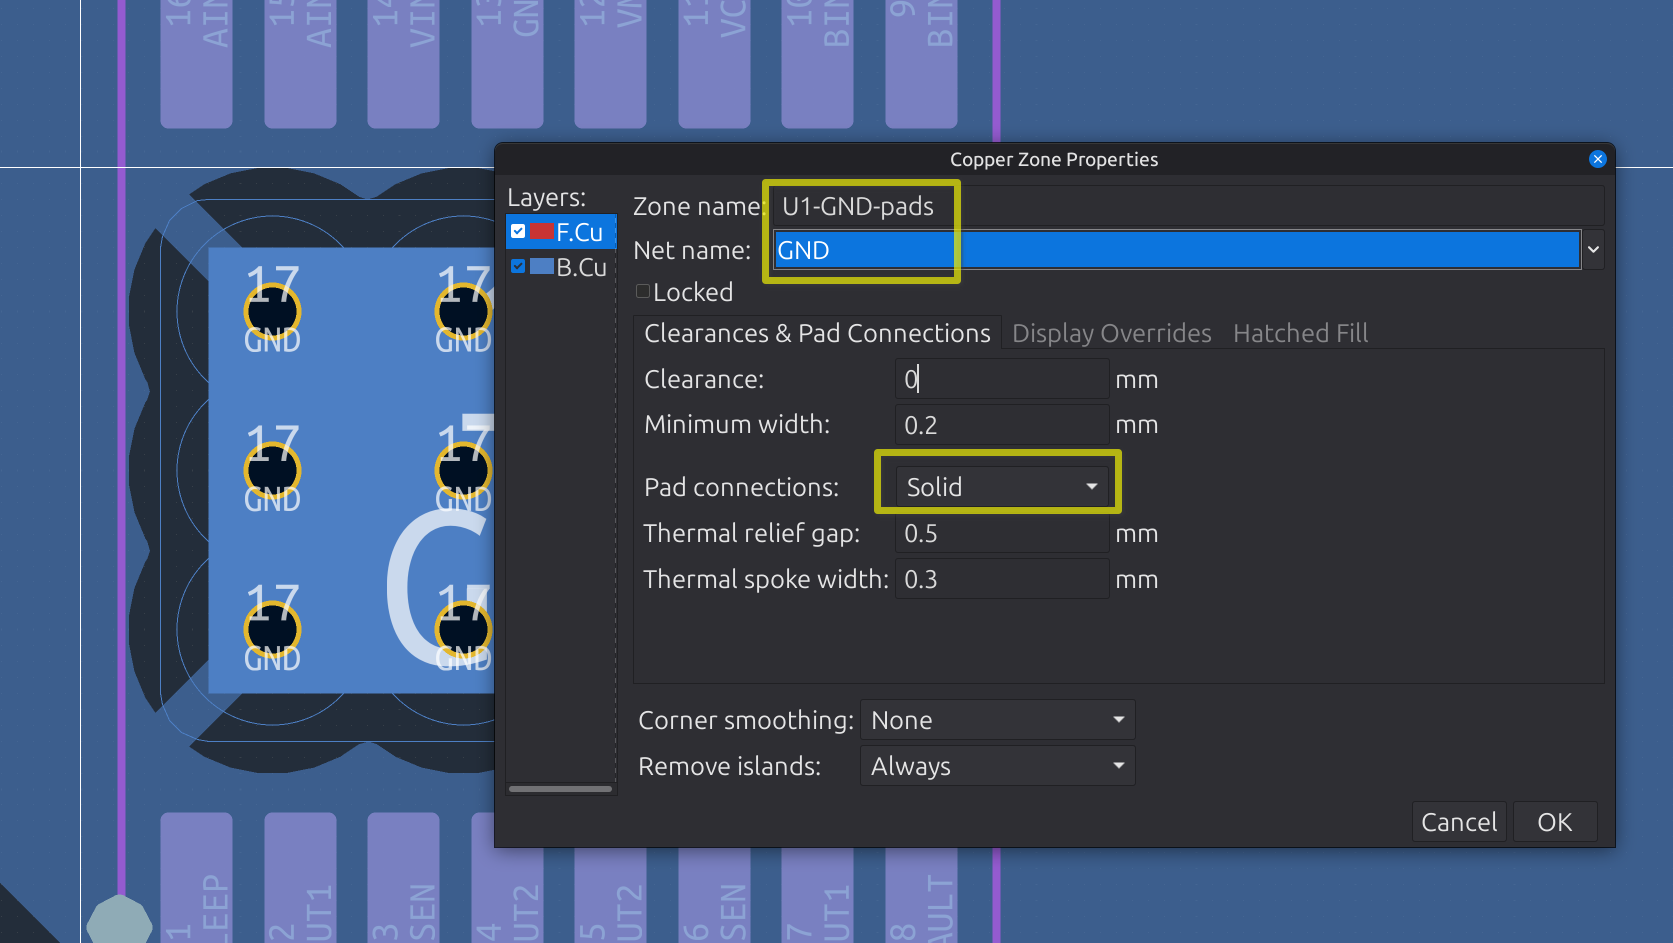Select the B.Cu layer row label
This screenshot has height=943, width=1673.
pyautogui.click(x=581, y=267)
